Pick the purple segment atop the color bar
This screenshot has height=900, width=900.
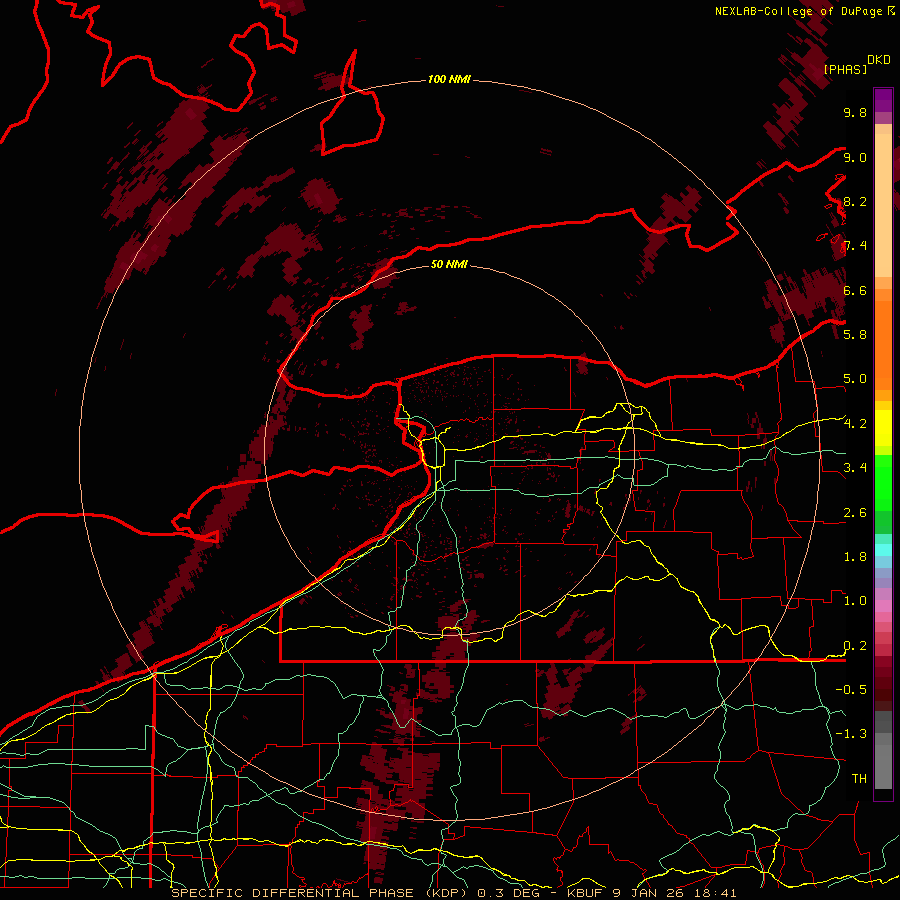pos(883,100)
